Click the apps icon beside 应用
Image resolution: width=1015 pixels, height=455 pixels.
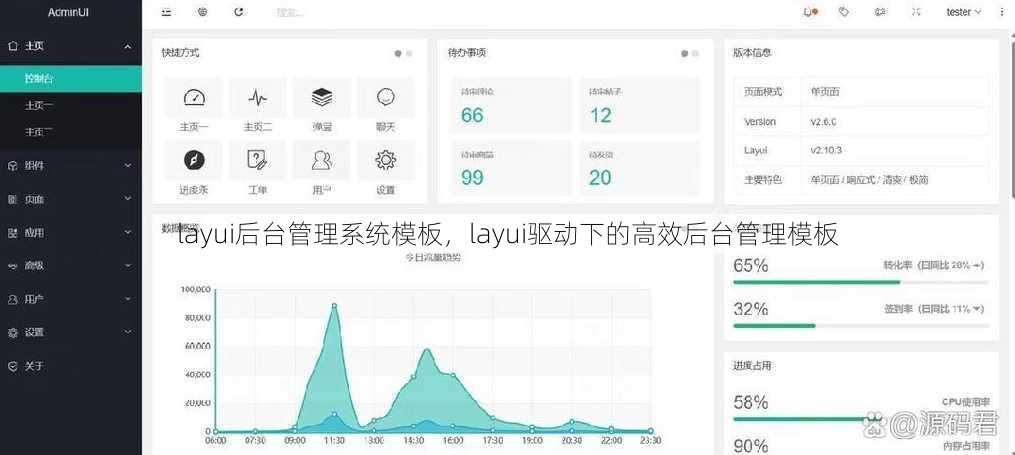pos(12,232)
